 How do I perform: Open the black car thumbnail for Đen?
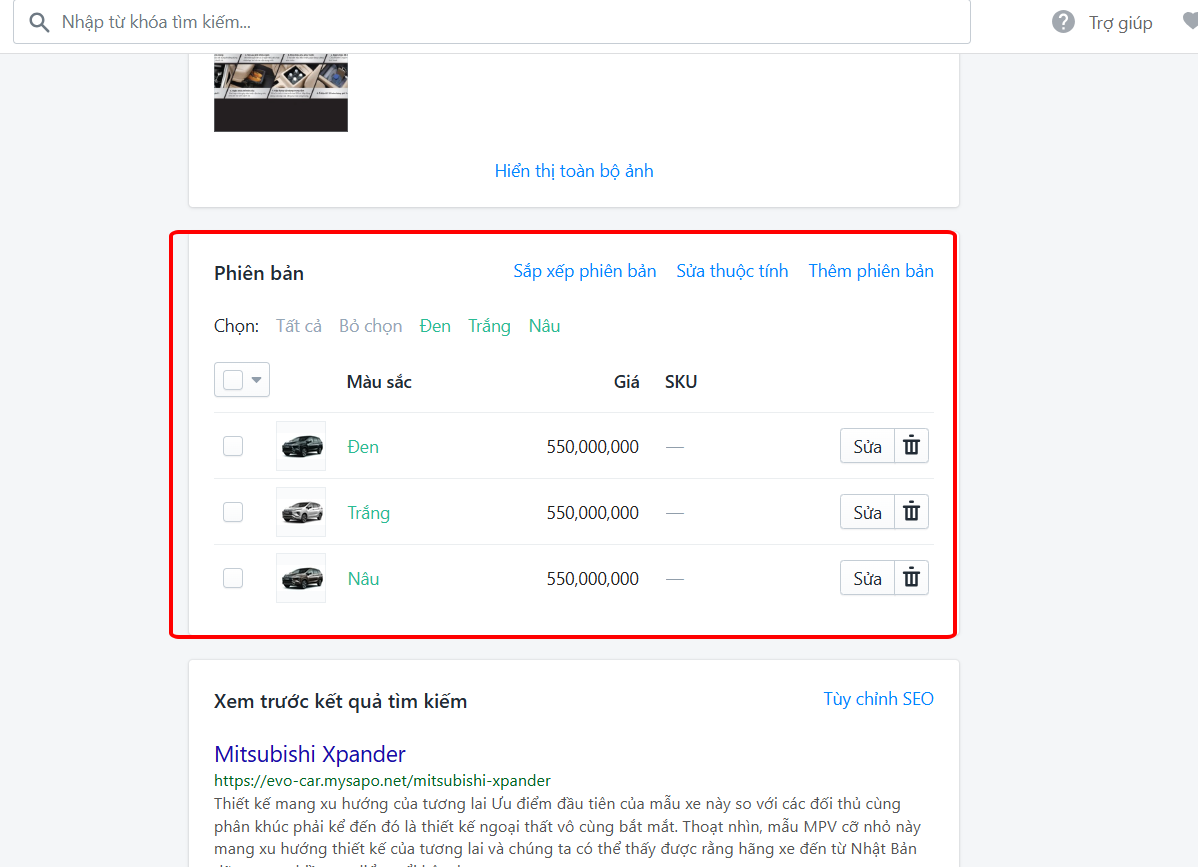click(x=301, y=445)
